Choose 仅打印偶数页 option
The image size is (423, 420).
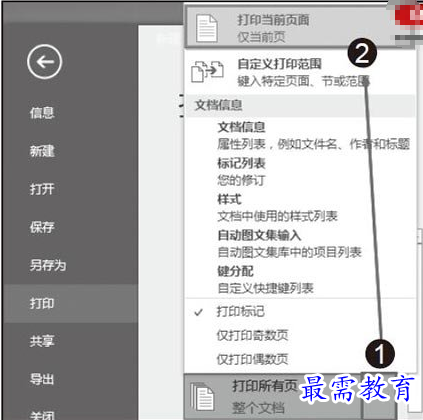[x=300, y=359]
